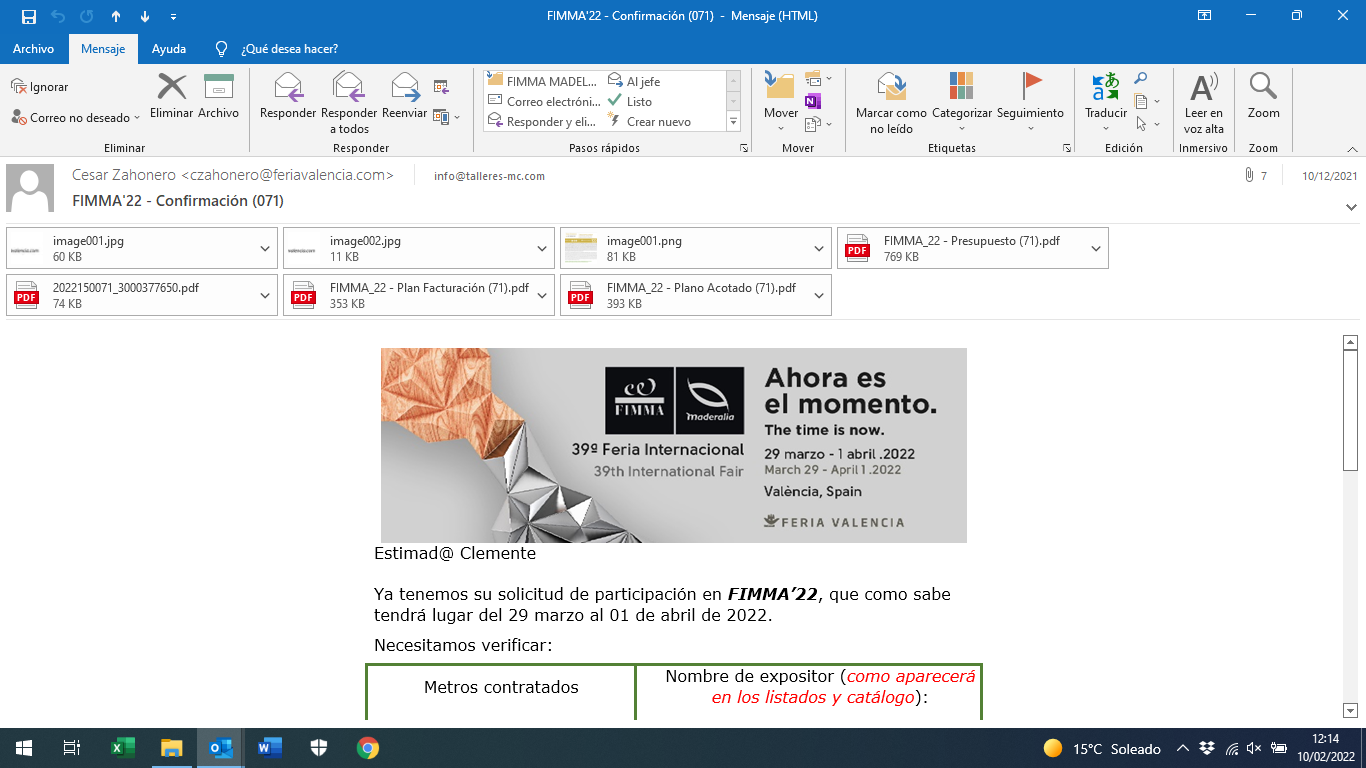Customize Quick Access Toolbar dropdown
Image resolution: width=1366 pixels, height=768 pixels.
174,16
